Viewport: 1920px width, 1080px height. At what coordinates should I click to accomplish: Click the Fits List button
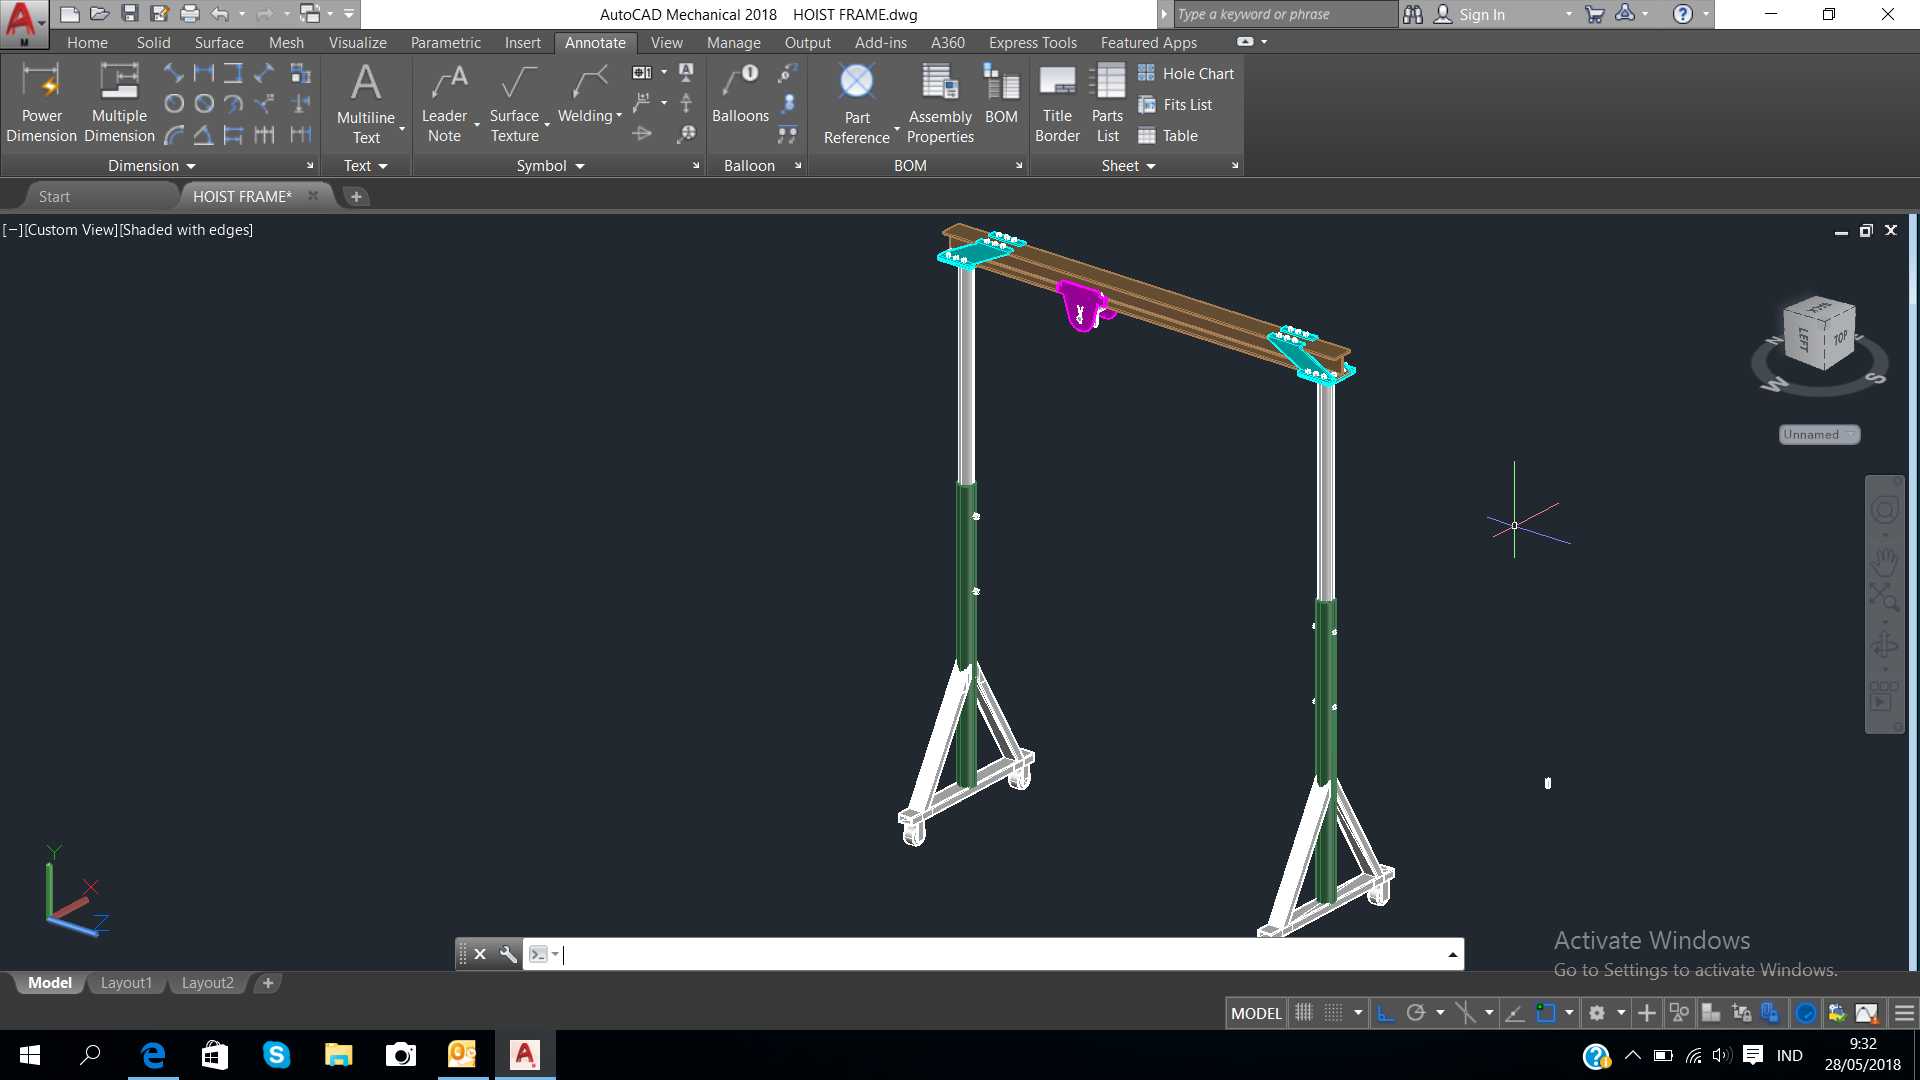point(1175,104)
